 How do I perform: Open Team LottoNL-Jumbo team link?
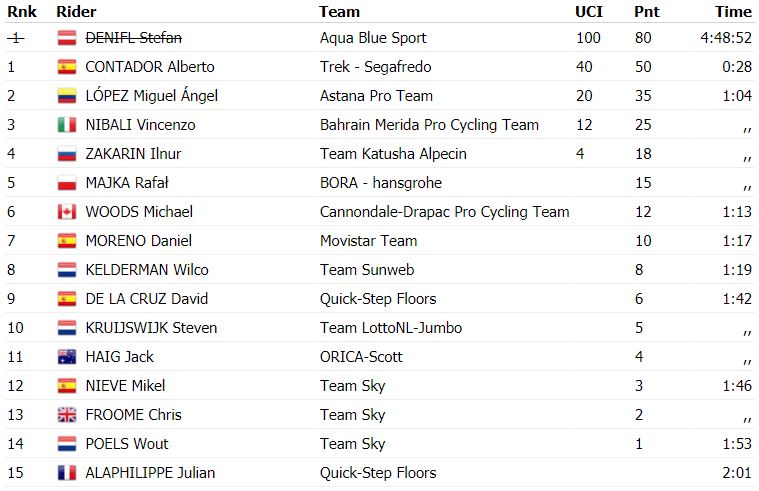click(391, 328)
